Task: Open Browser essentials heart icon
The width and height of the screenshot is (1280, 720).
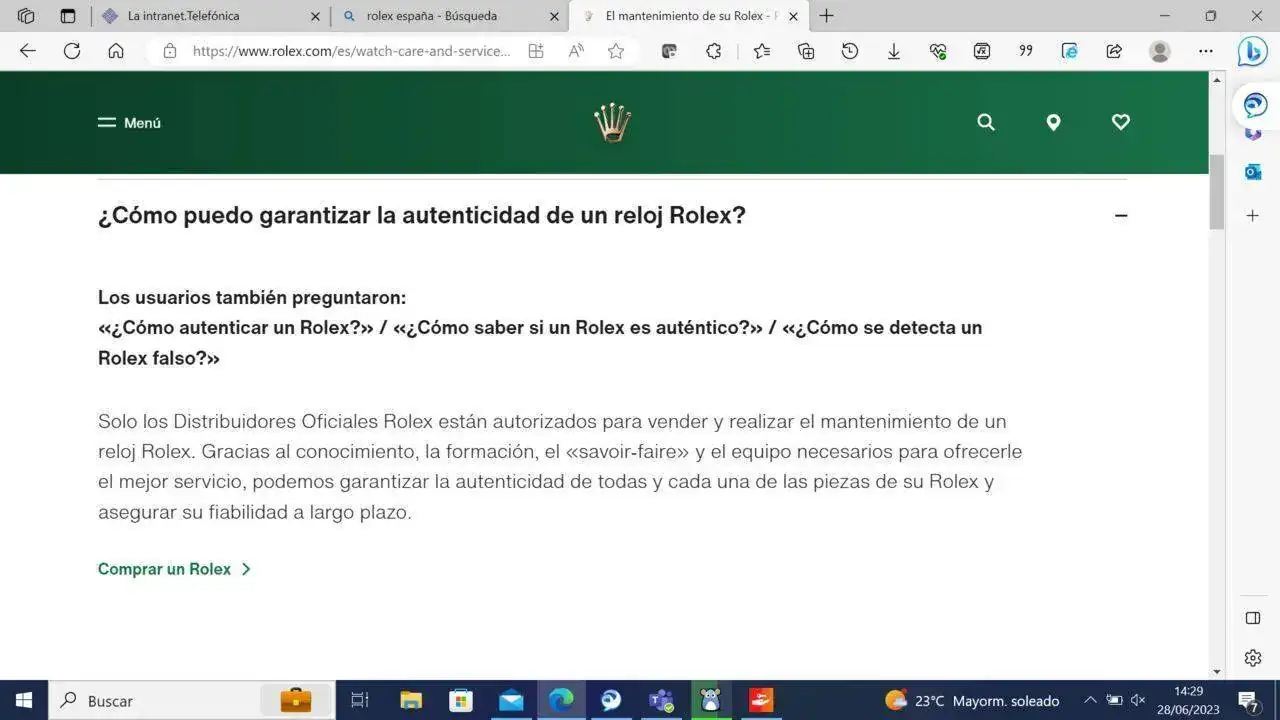Action: click(x=938, y=51)
